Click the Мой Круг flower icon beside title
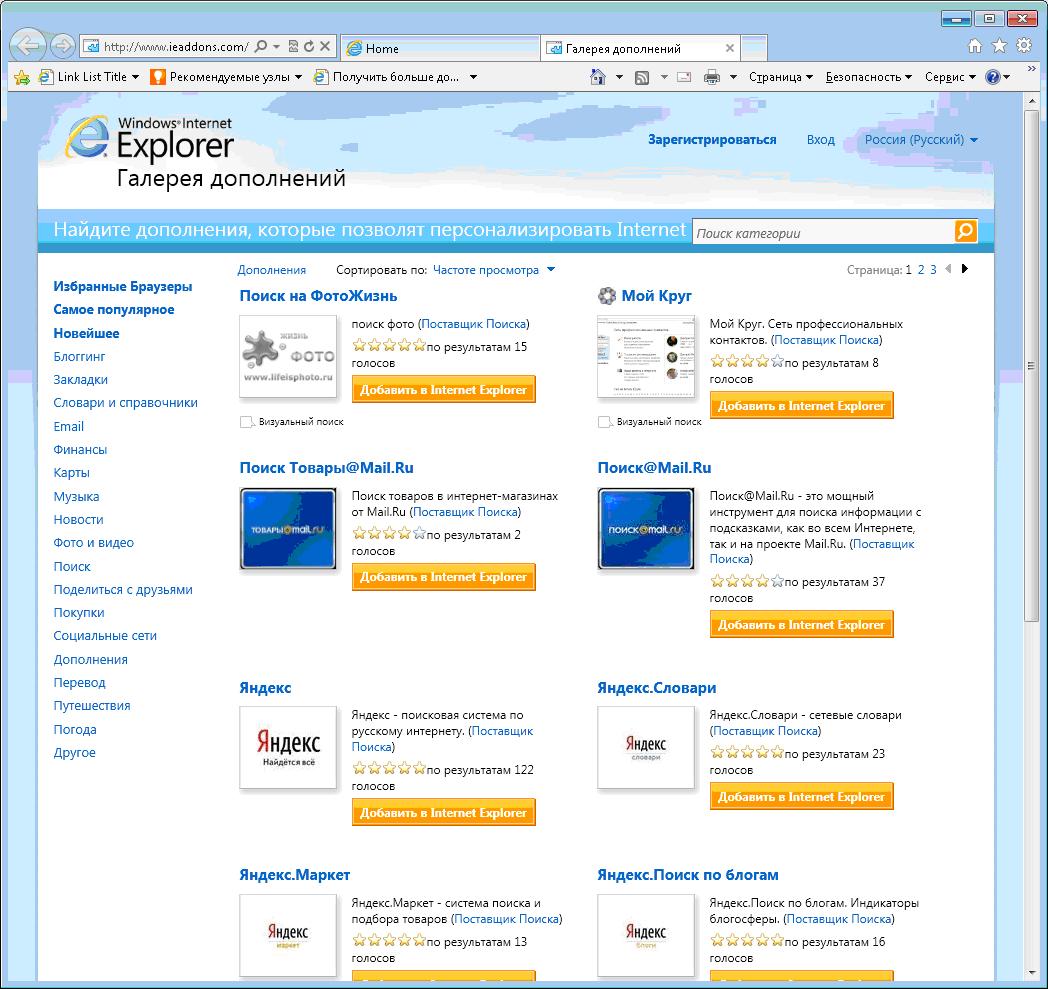The image size is (1048, 989). 606,295
